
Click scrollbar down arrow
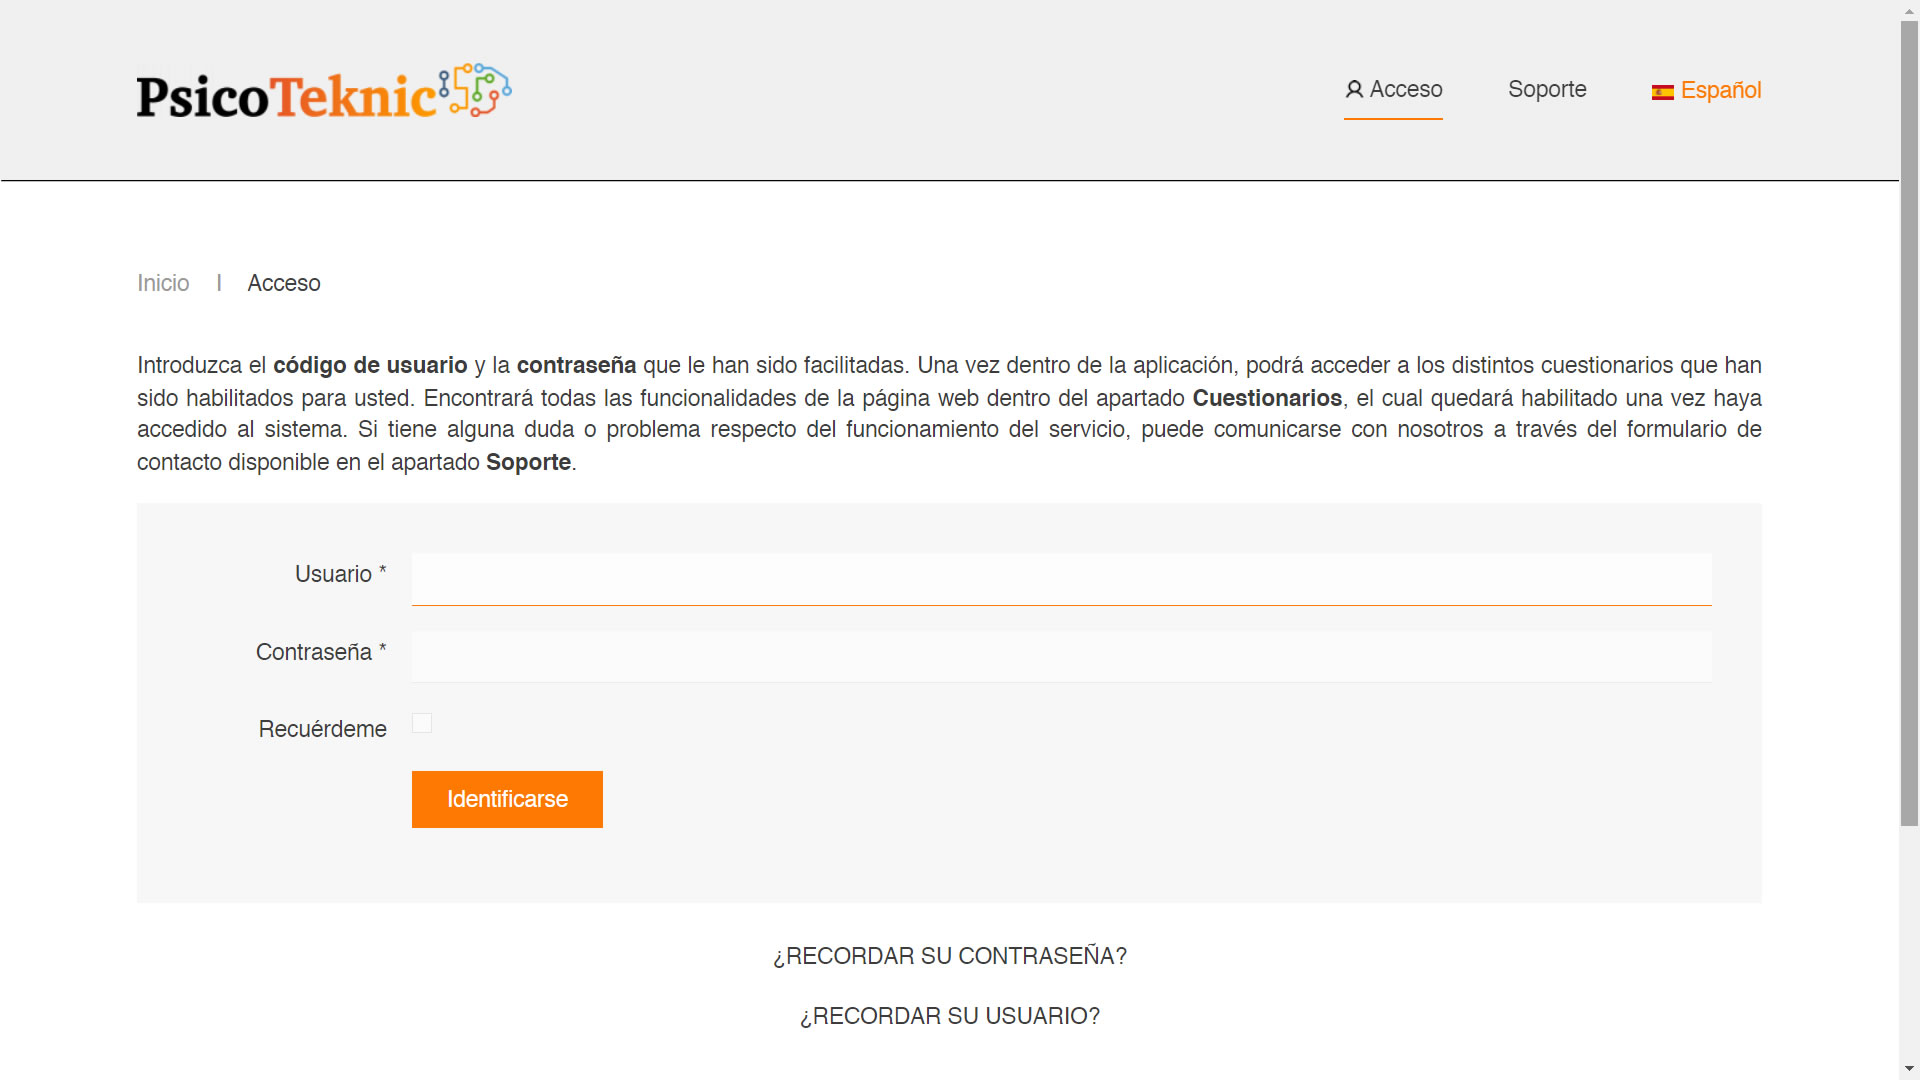pyautogui.click(x=1909, y=1070)
